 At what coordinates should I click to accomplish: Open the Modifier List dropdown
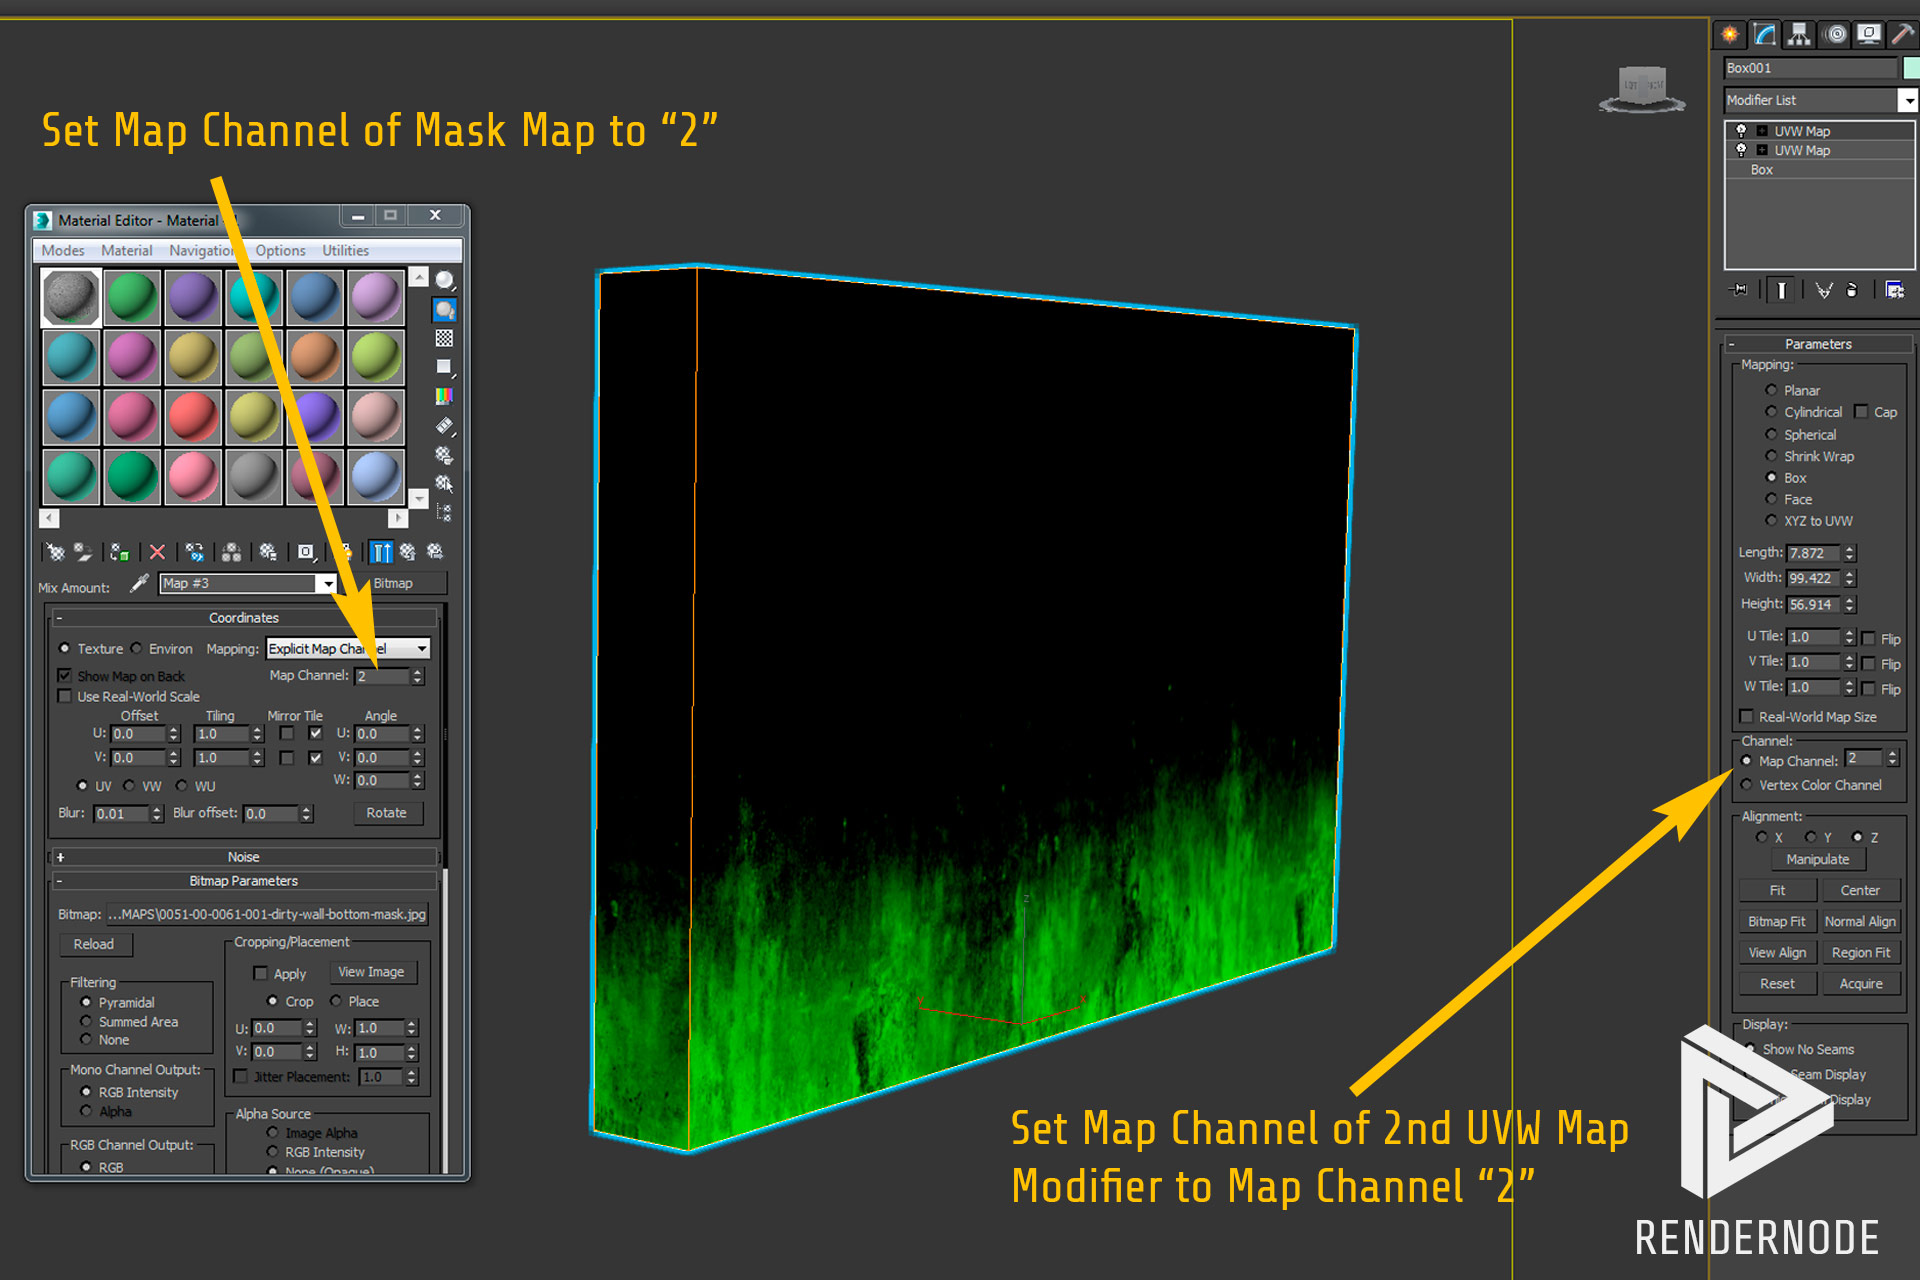pos(1907,100)
